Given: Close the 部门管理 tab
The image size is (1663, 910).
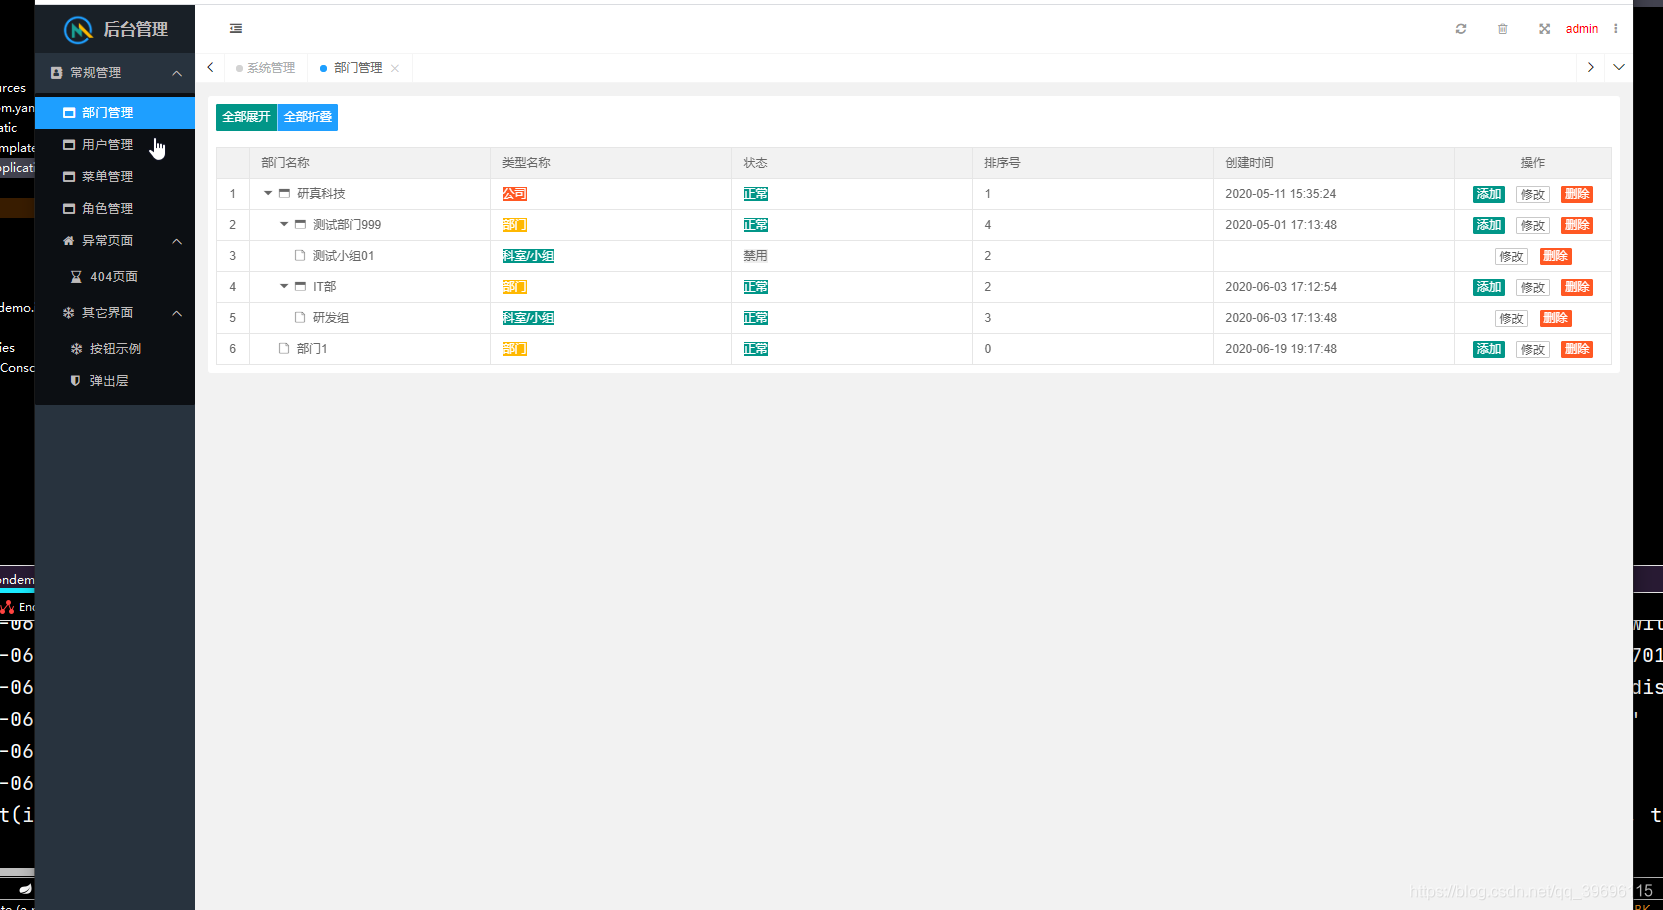Looking at the screenshot, I should 396,67.
